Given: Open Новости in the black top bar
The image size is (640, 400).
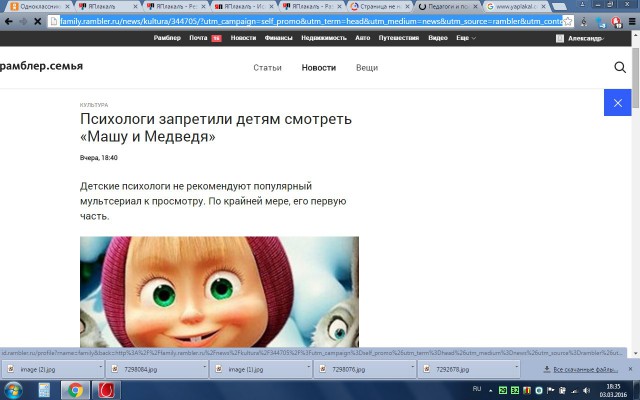Looking at the screenshot, I should (243, 38).
